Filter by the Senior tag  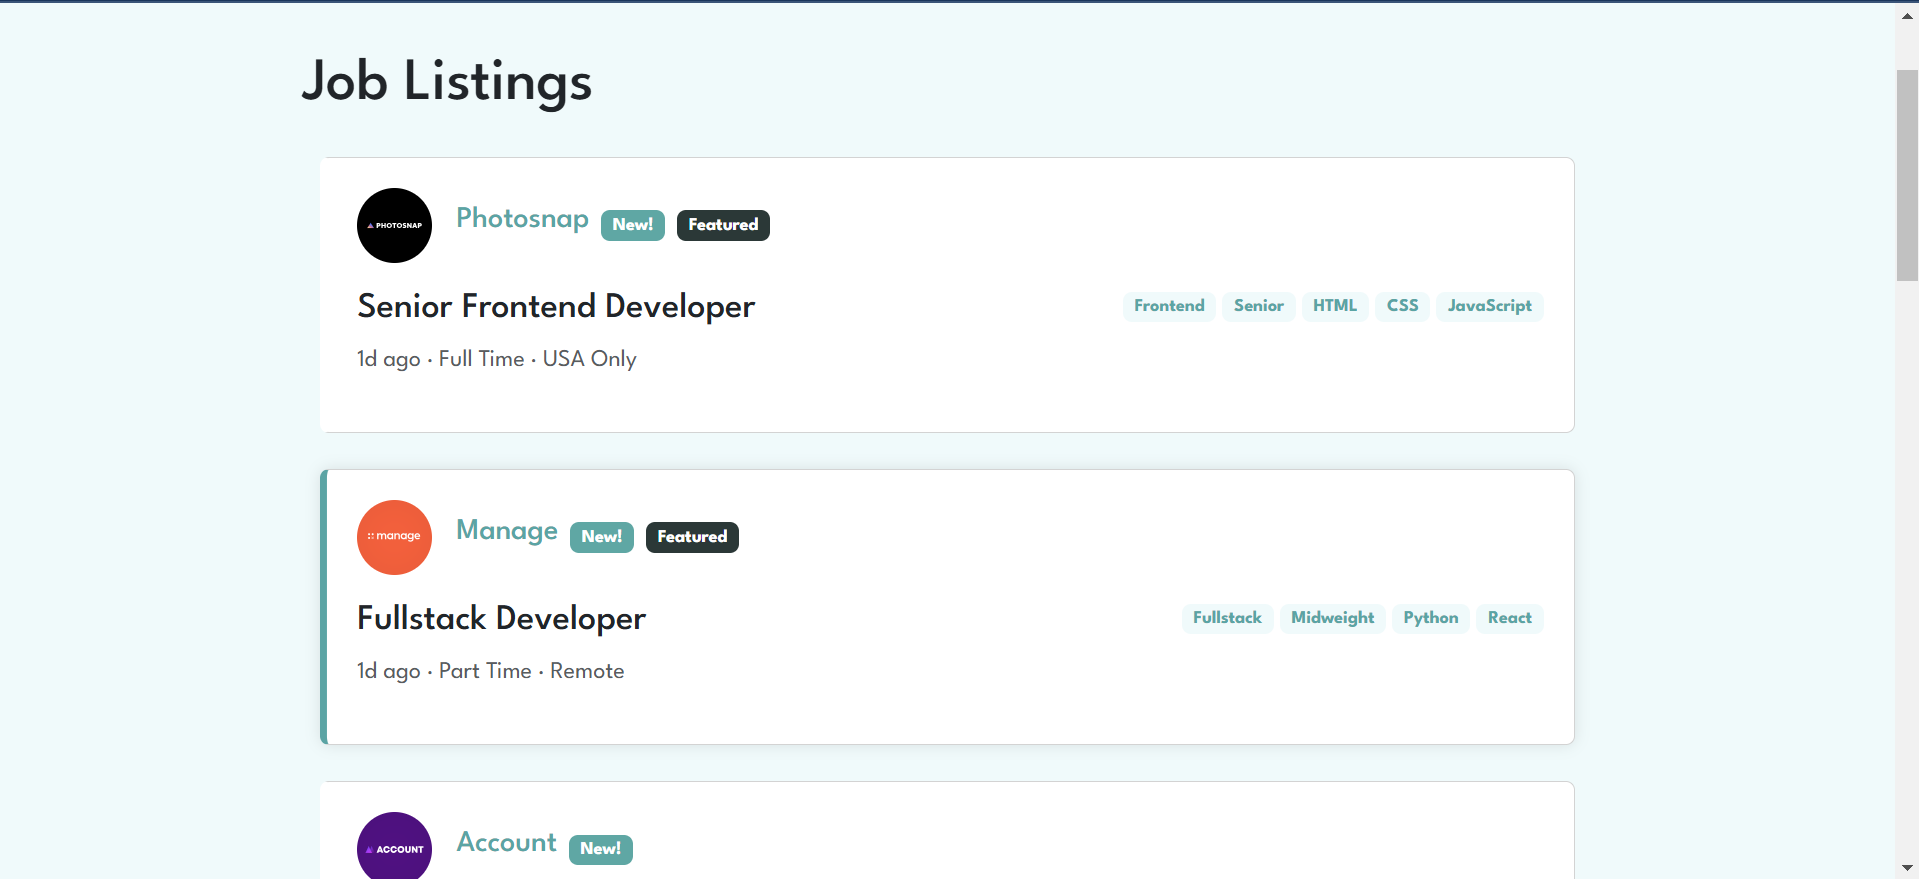click(1259, 306)
